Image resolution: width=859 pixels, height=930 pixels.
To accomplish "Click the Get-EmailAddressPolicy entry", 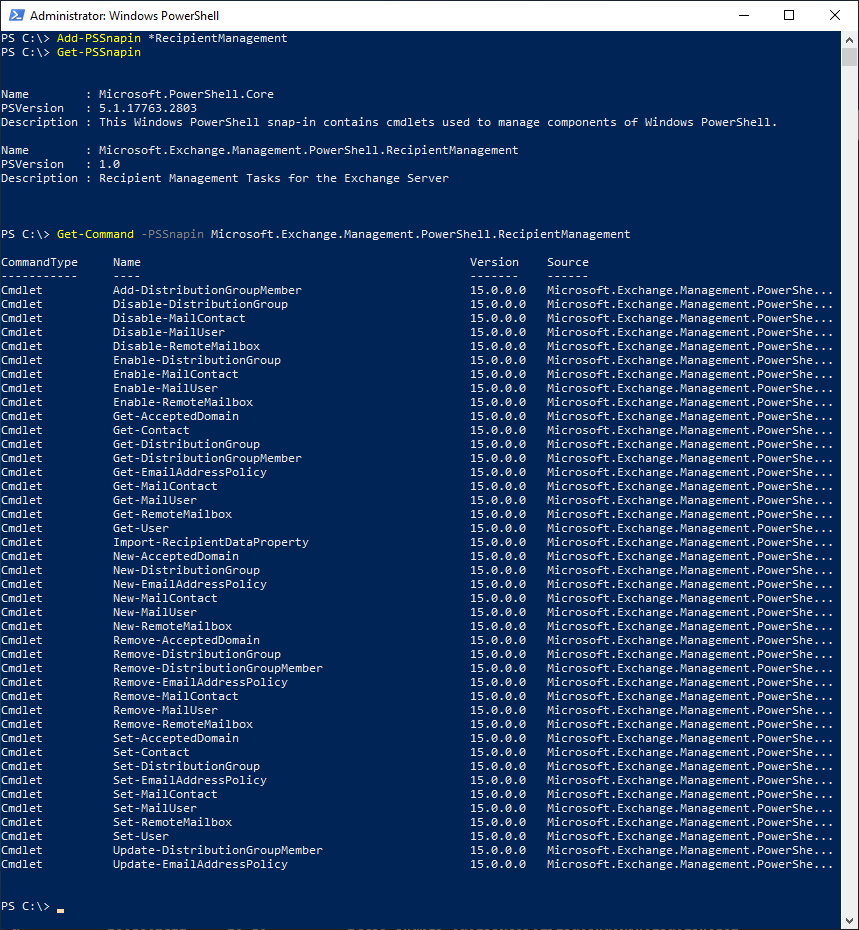I will click(x=190, y=472).
